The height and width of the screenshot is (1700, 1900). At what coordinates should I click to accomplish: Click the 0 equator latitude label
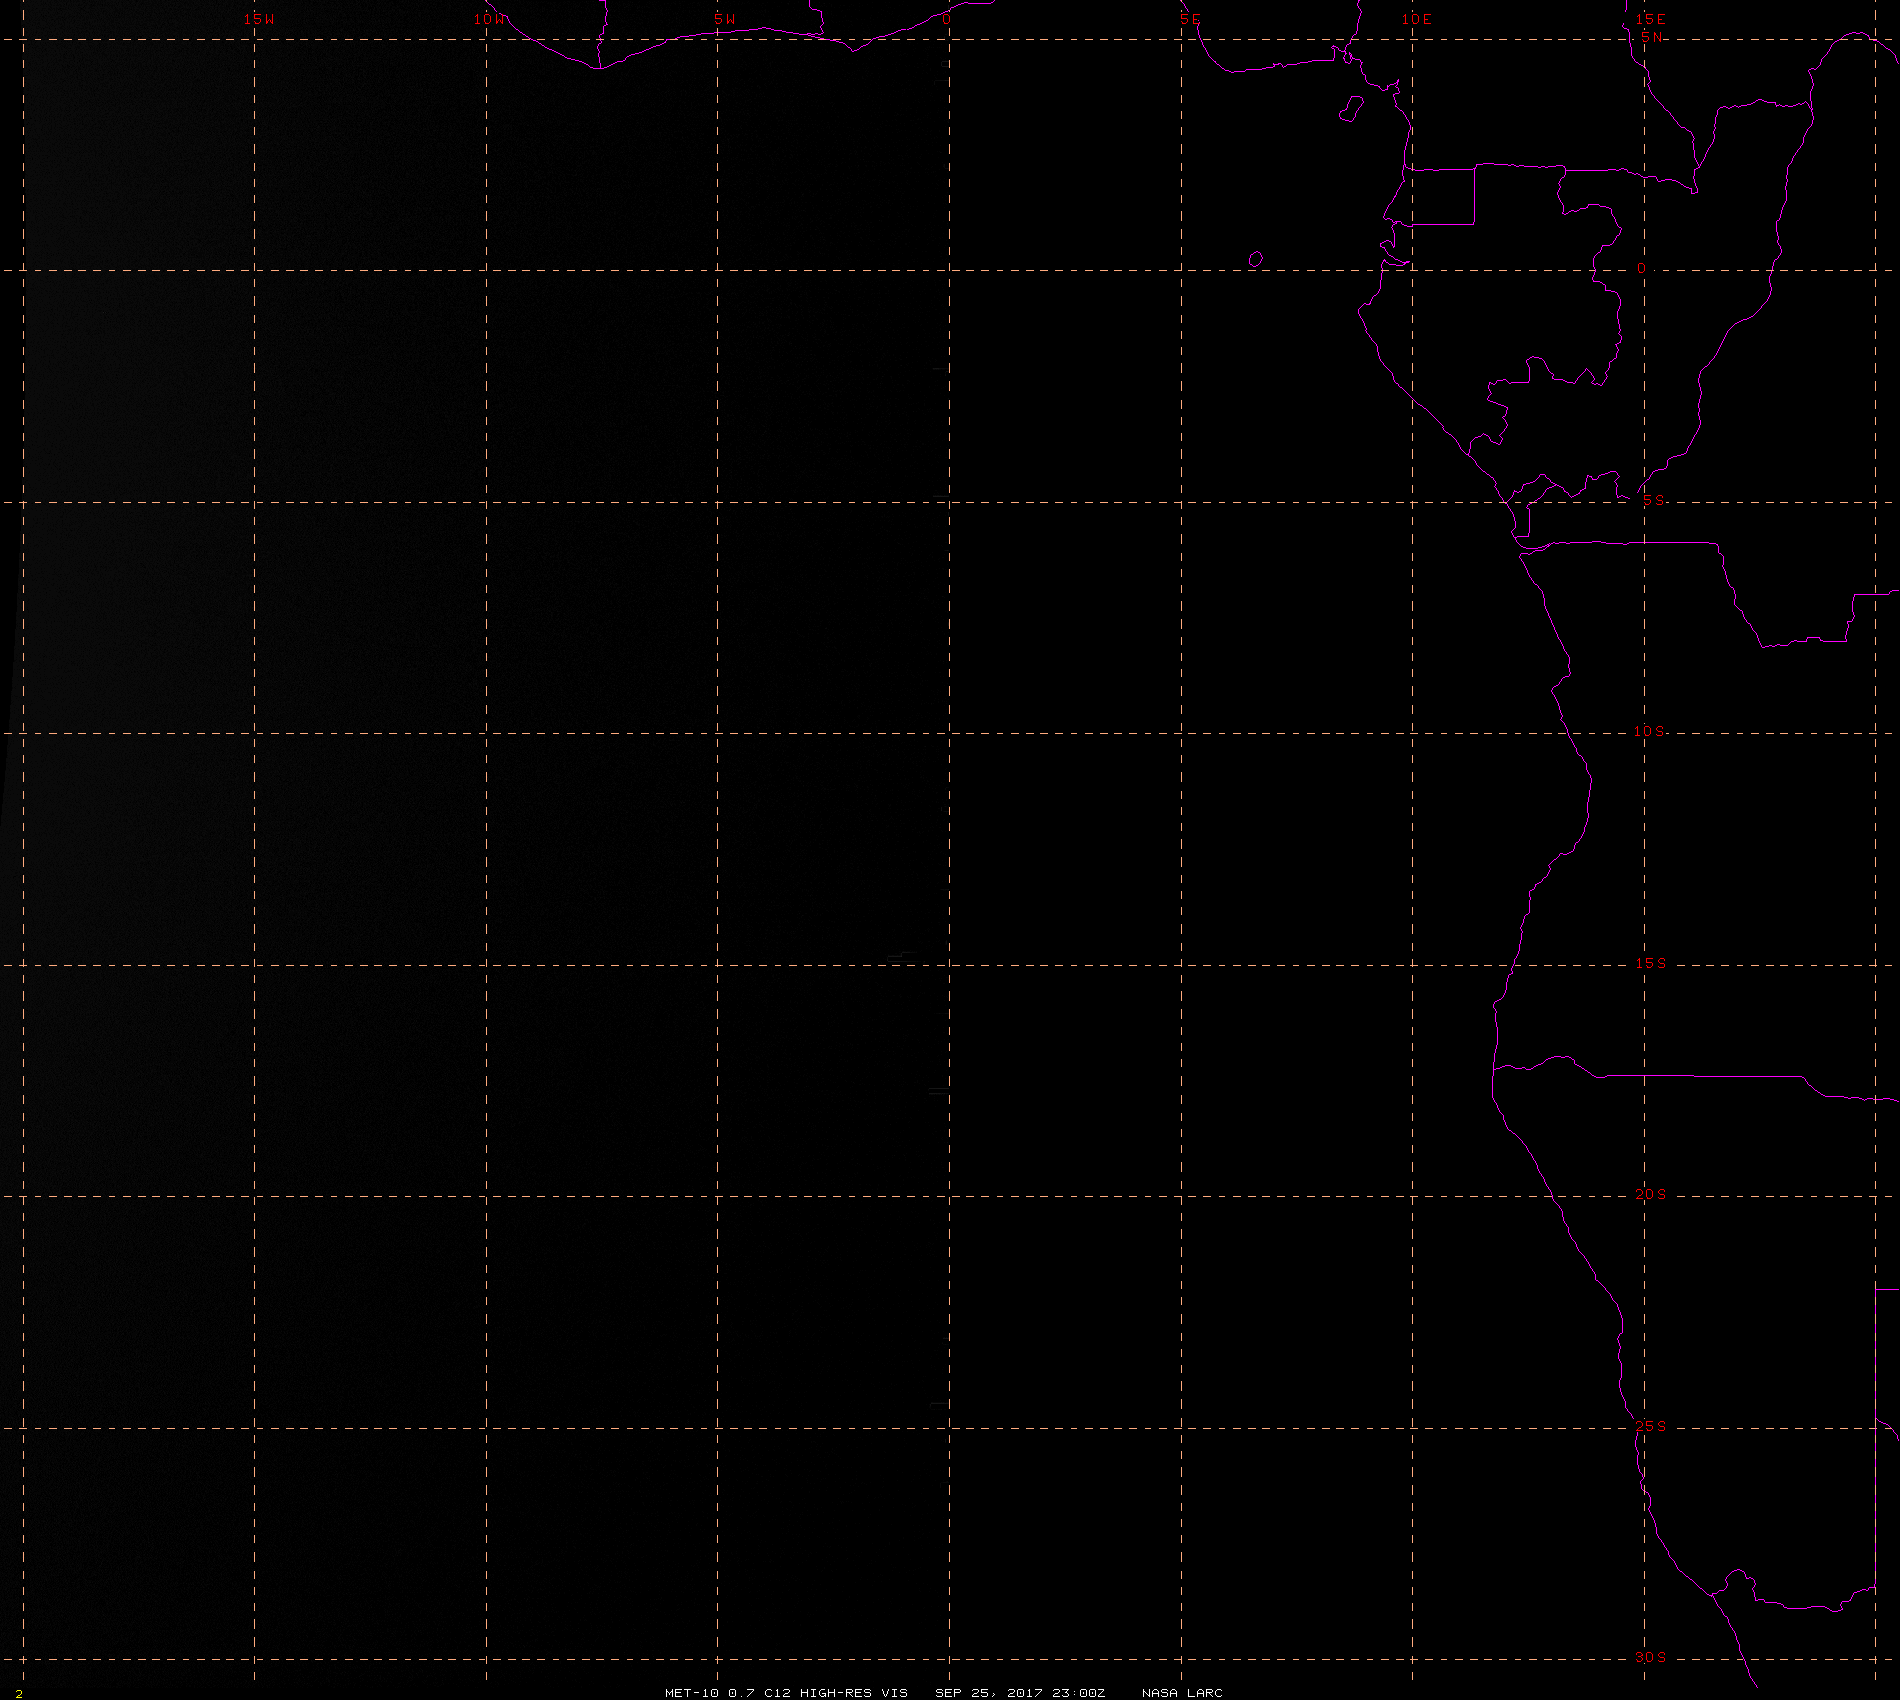tap(1641, 269)
